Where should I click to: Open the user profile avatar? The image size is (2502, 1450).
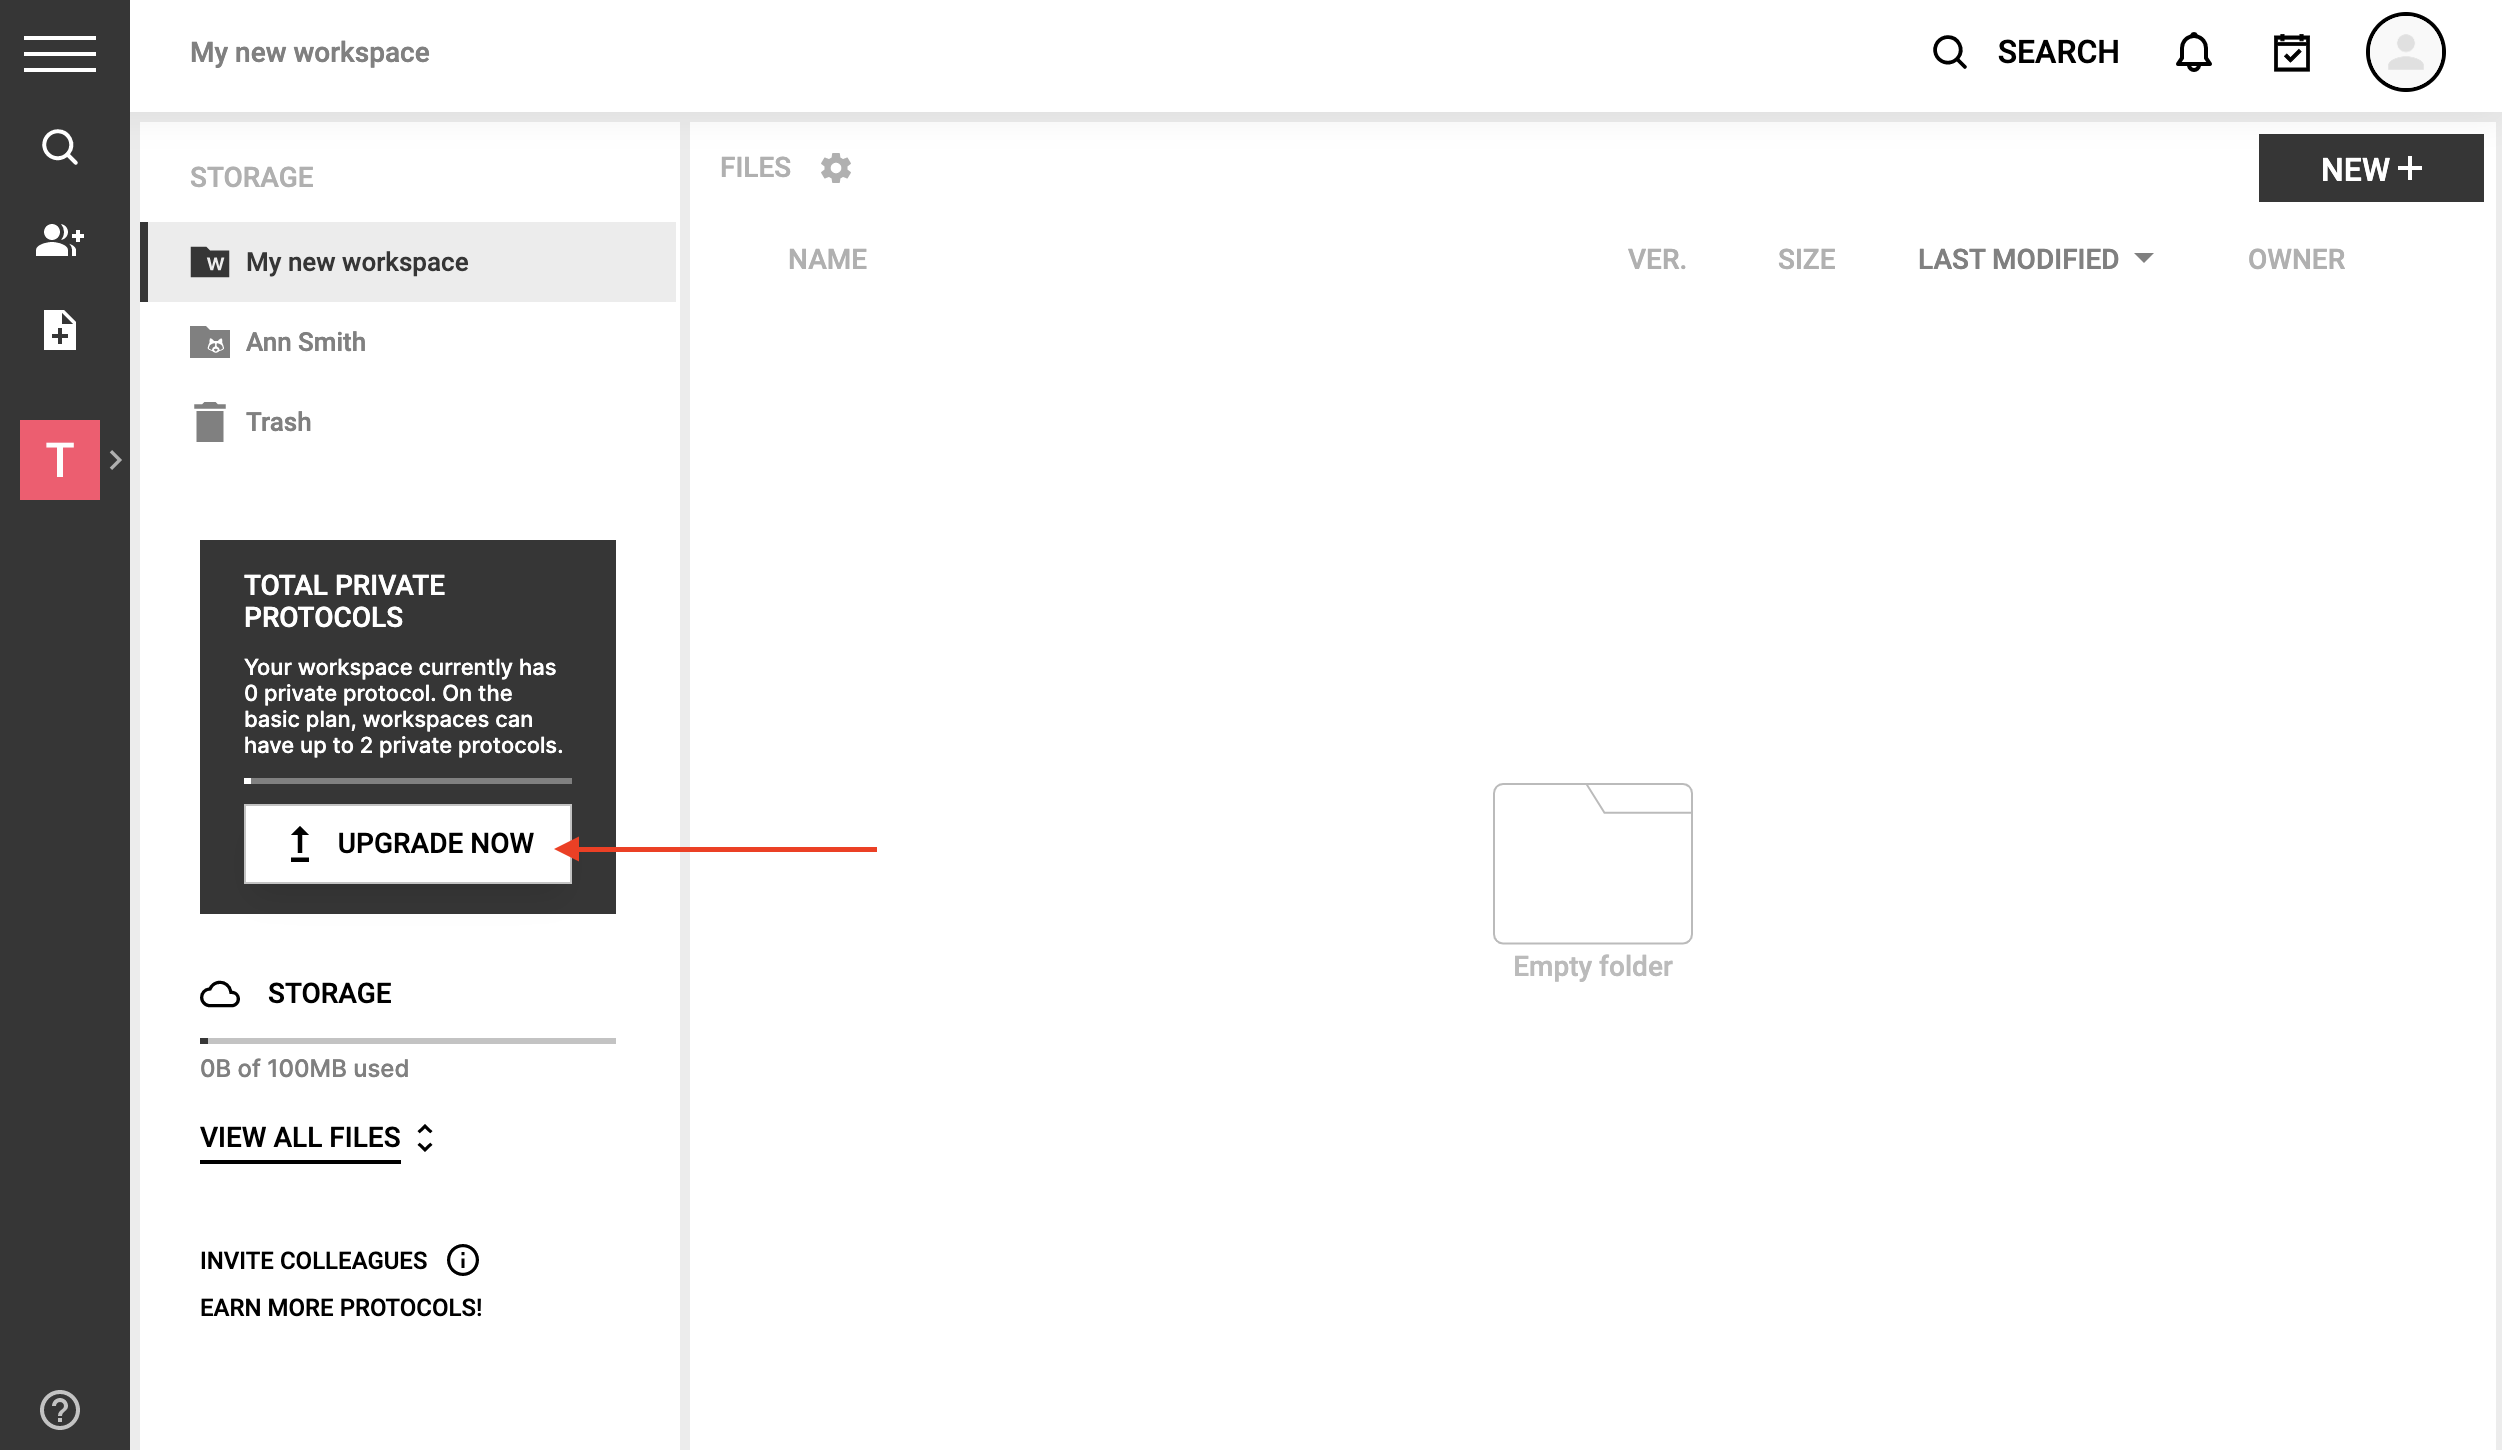click(2405, 53)
